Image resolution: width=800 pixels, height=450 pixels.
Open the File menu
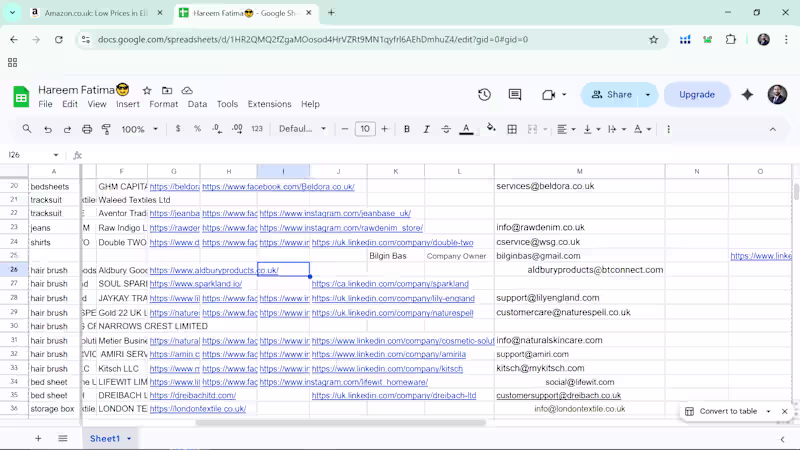pyautogui.click(x=45, y=104)
